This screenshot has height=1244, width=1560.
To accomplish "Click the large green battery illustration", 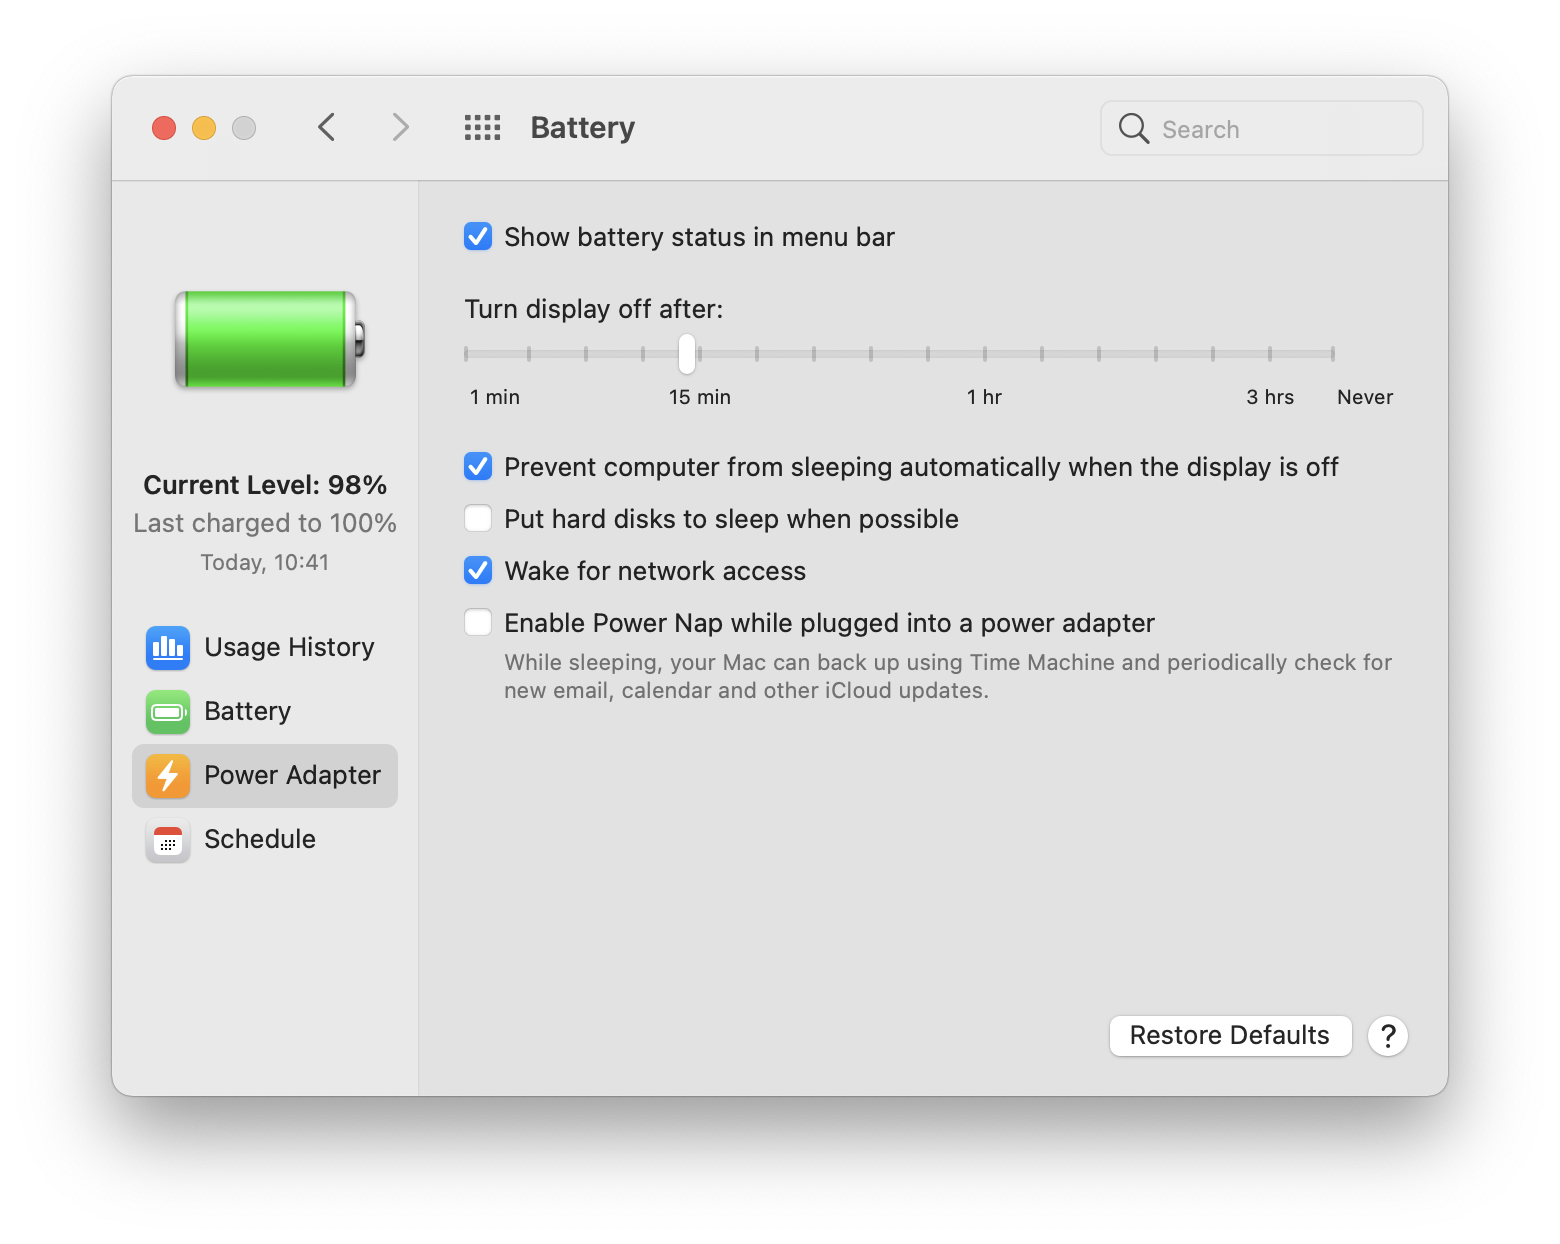I will tap(265, 340).
